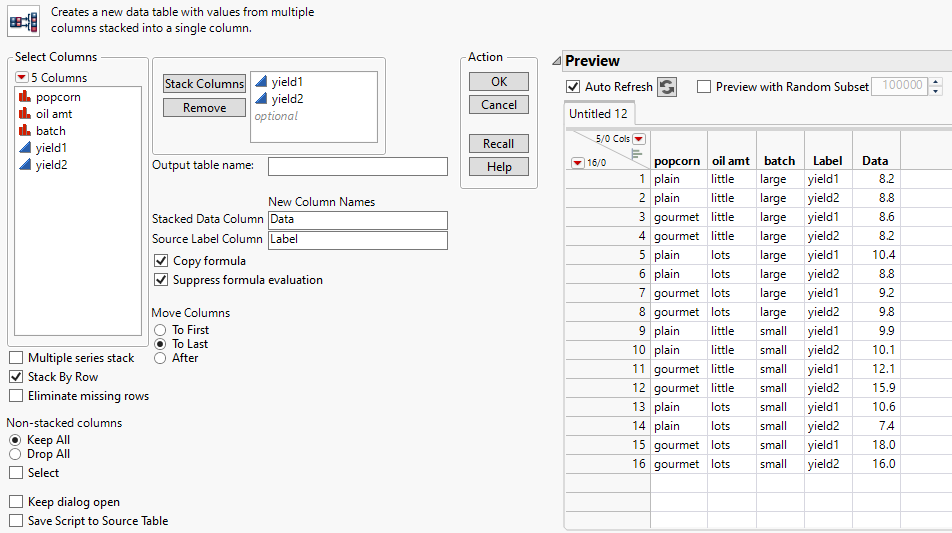This screenshot has width=952, height=533.
Task: Switch to the Untitled 12 preview tab
Action: [598, 114]
